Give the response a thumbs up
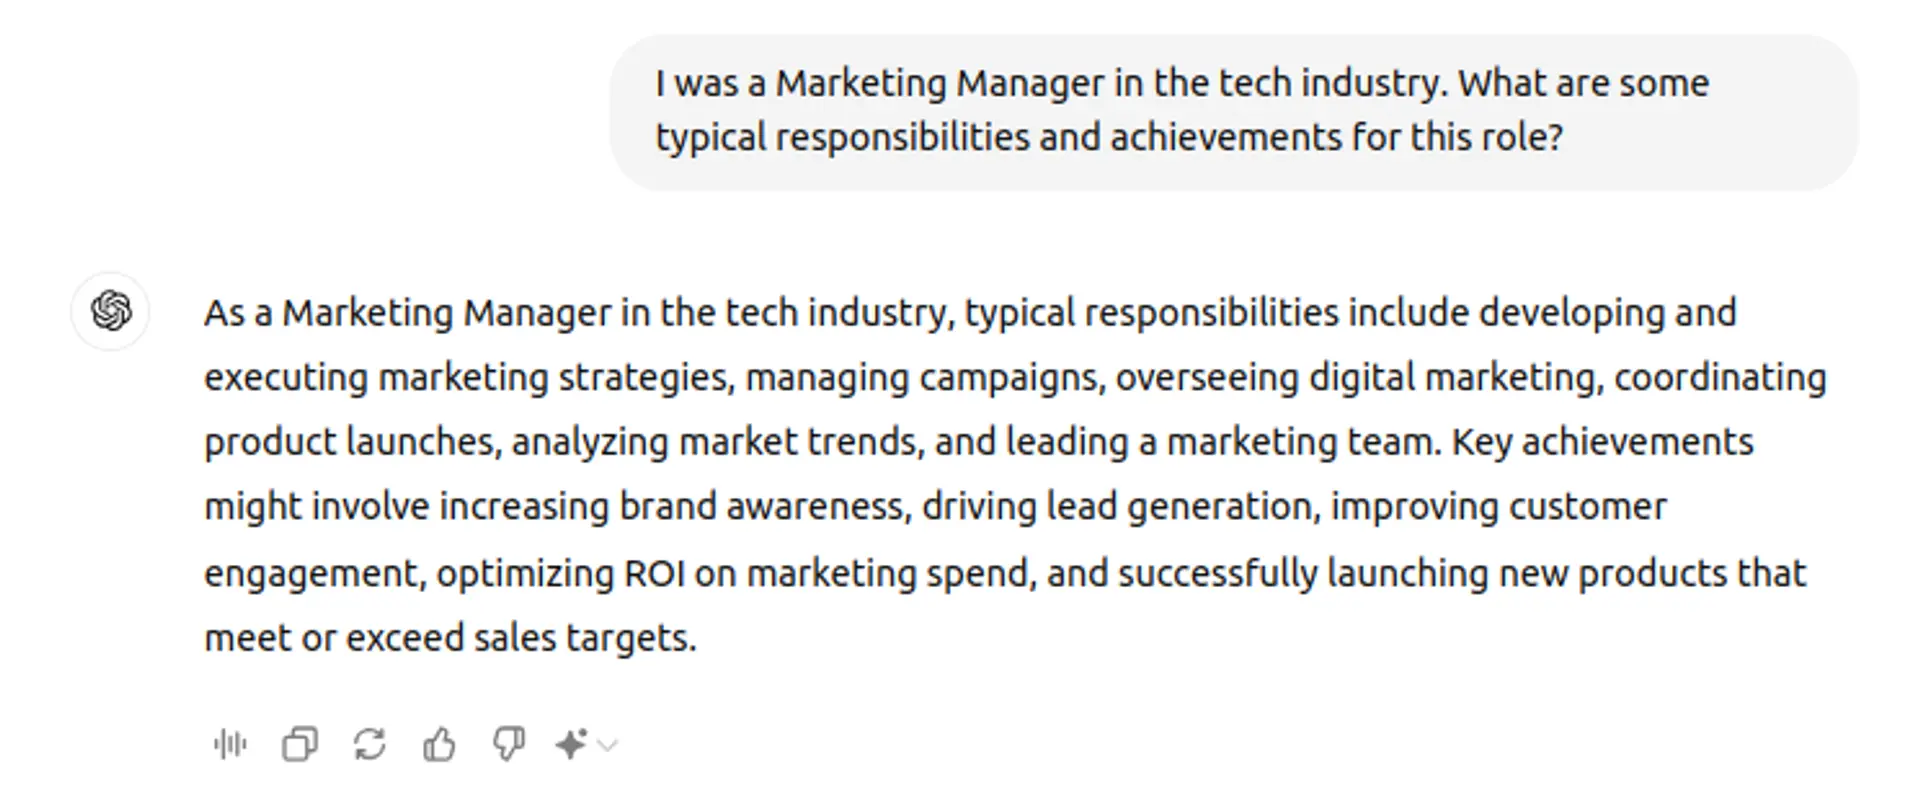Viewport: 1920px width, 792px height. [439, 745]
